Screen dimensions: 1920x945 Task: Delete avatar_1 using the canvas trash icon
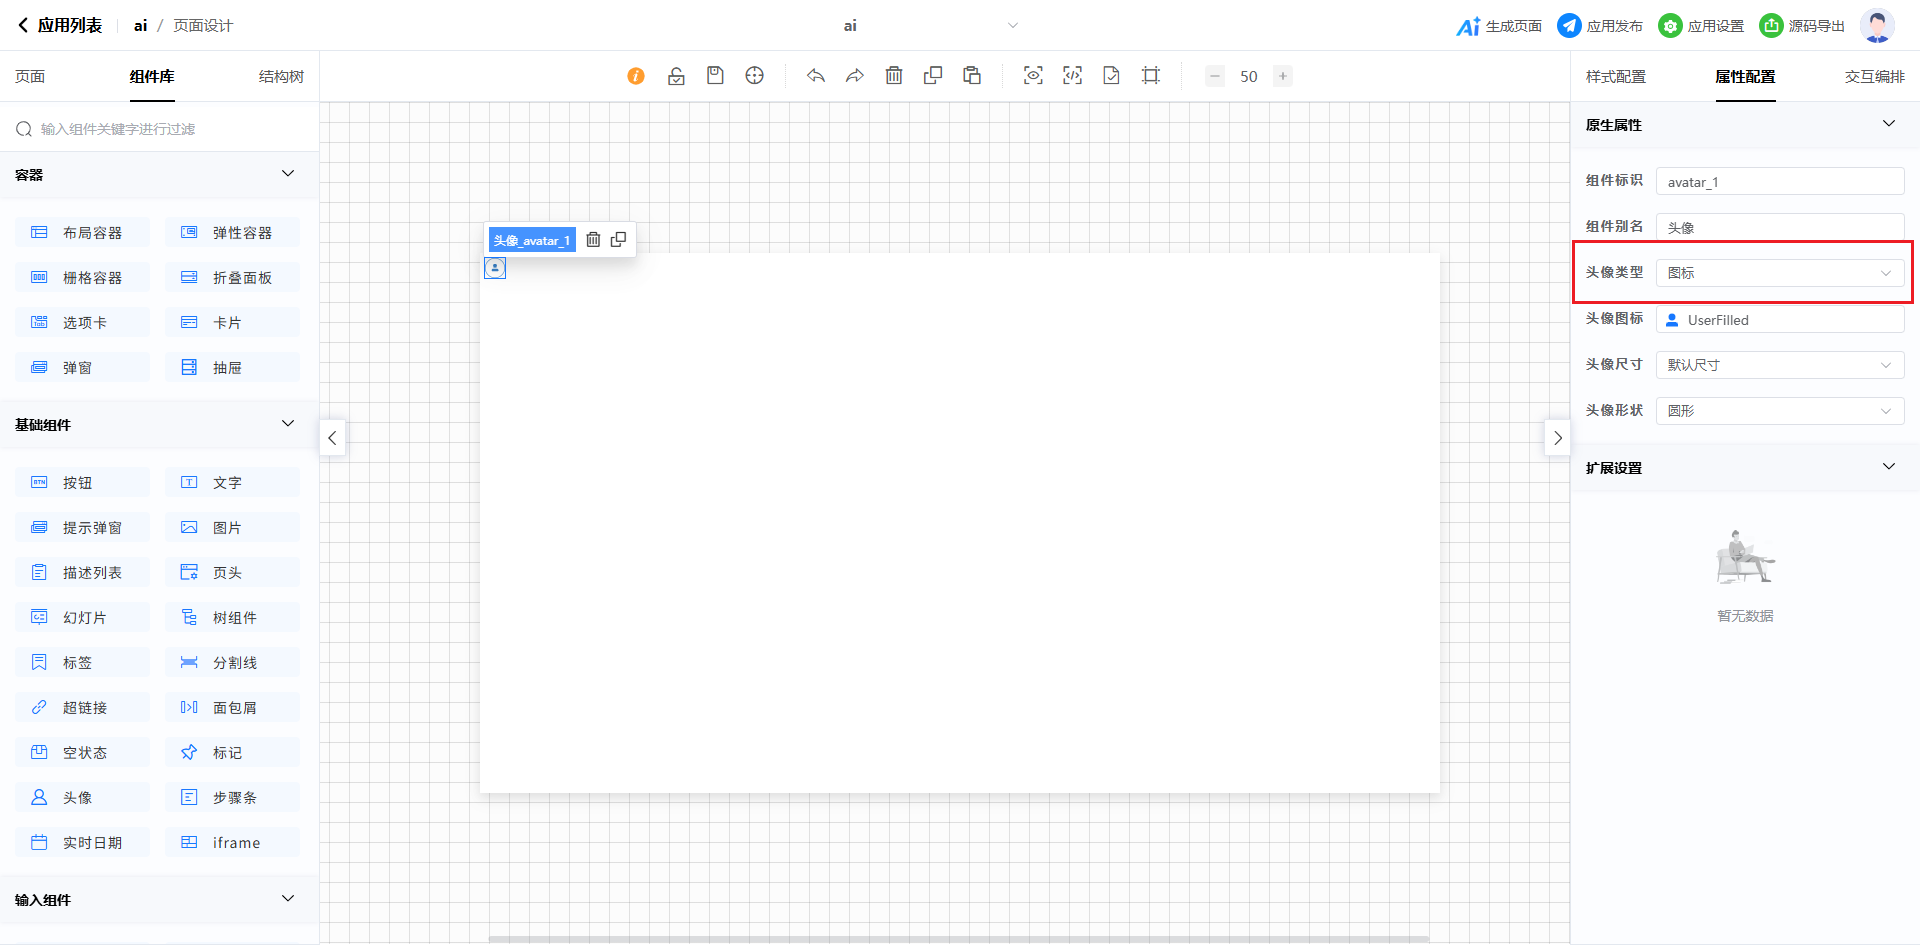593,240
